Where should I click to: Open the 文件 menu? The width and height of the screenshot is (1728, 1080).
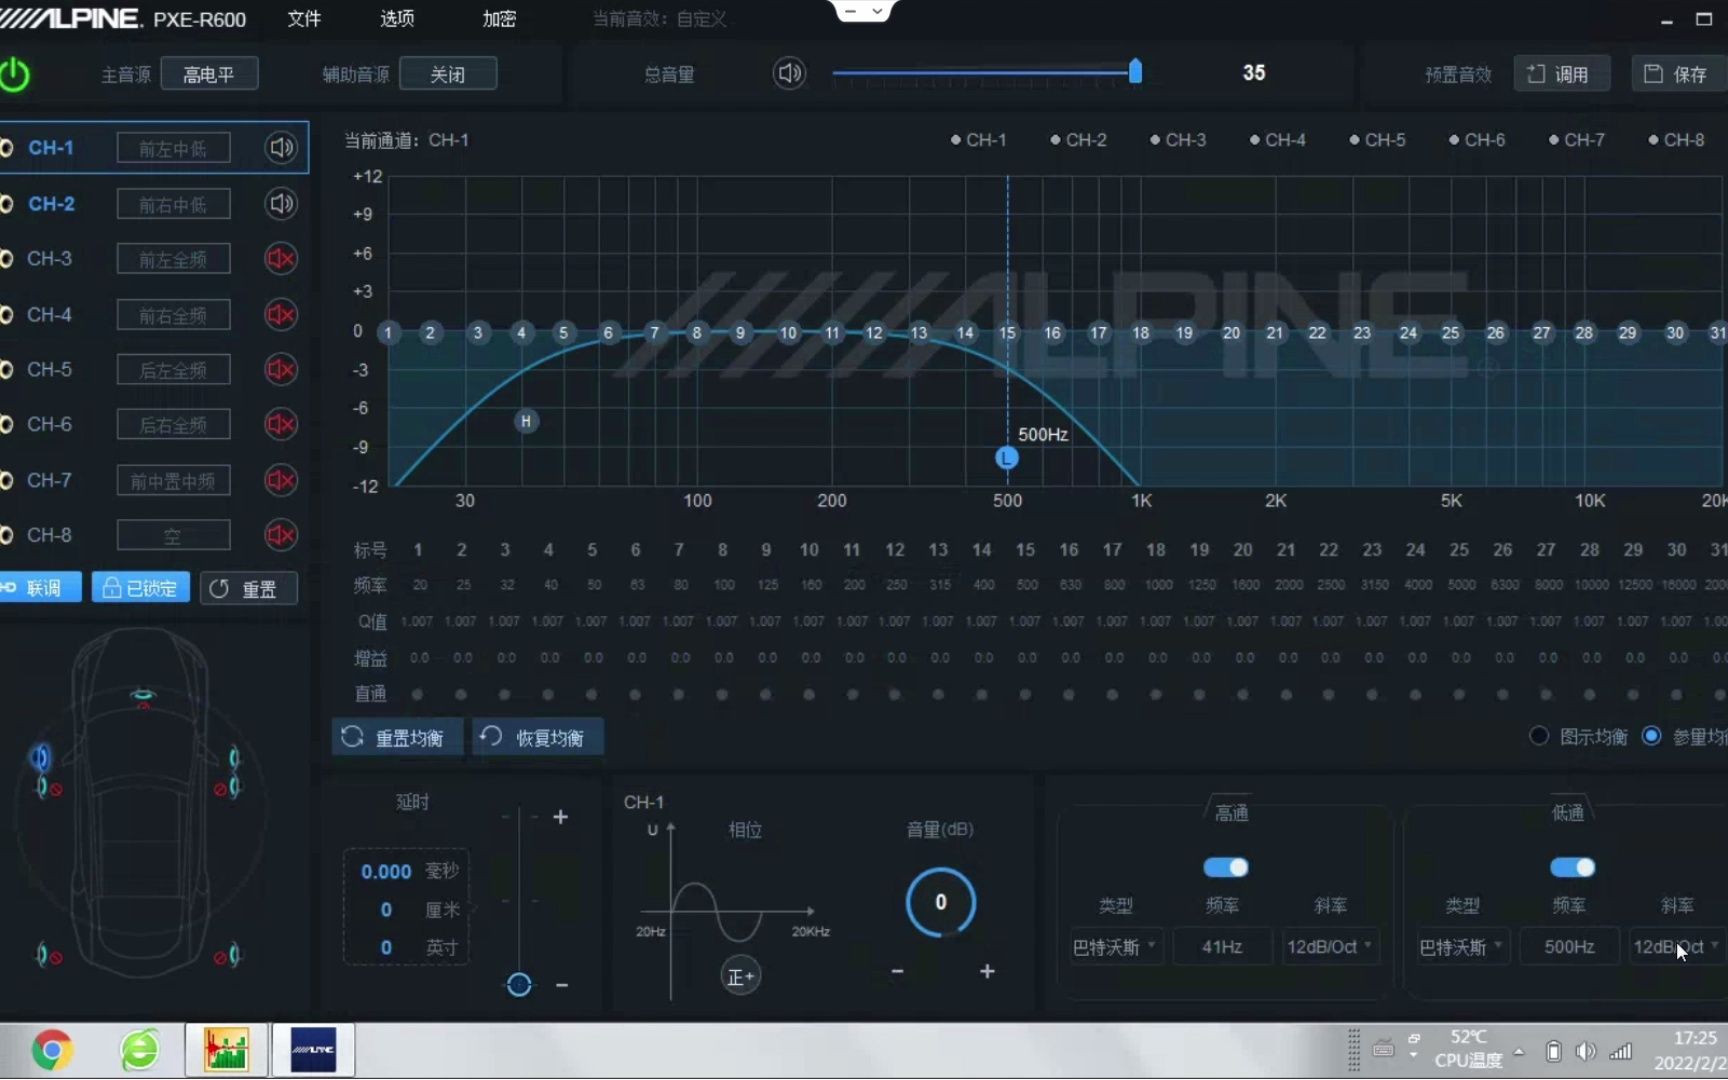(x=304, y=19)
